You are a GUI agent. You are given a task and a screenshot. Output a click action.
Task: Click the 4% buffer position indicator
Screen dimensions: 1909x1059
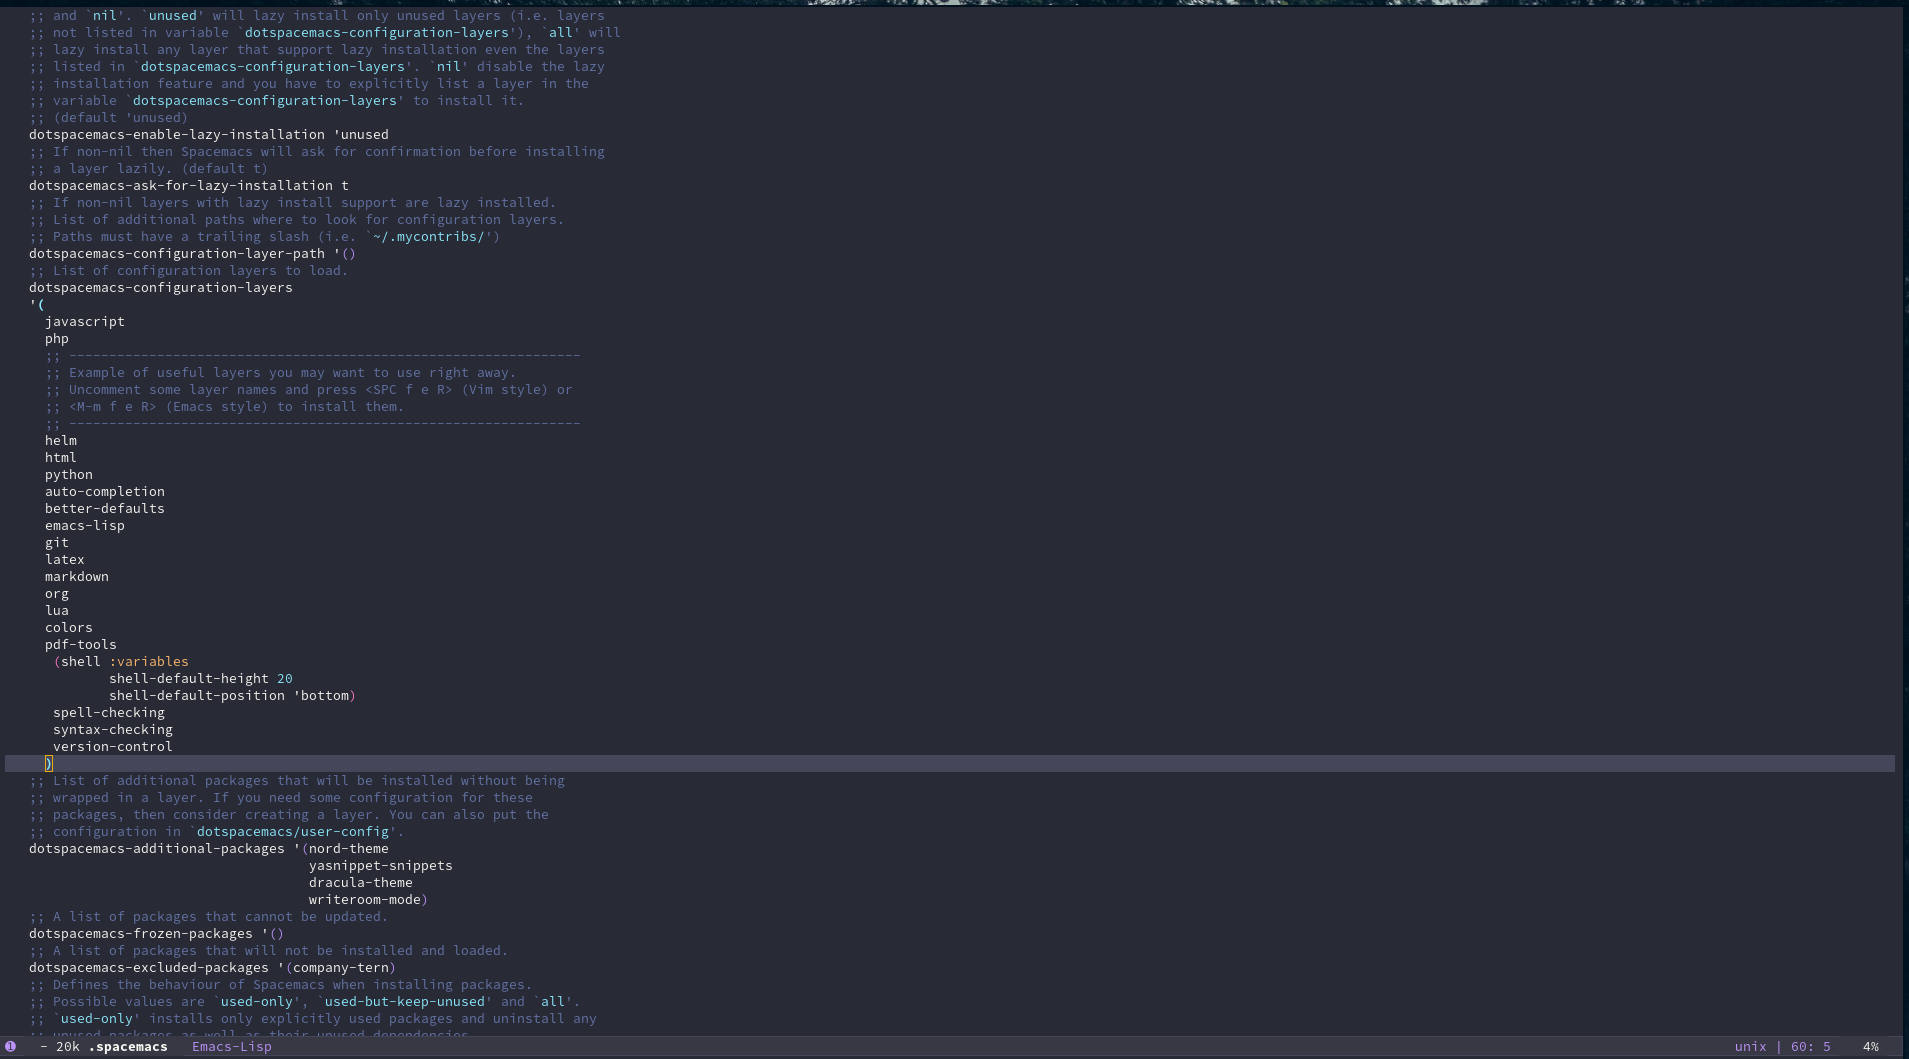point(1870,1046)
